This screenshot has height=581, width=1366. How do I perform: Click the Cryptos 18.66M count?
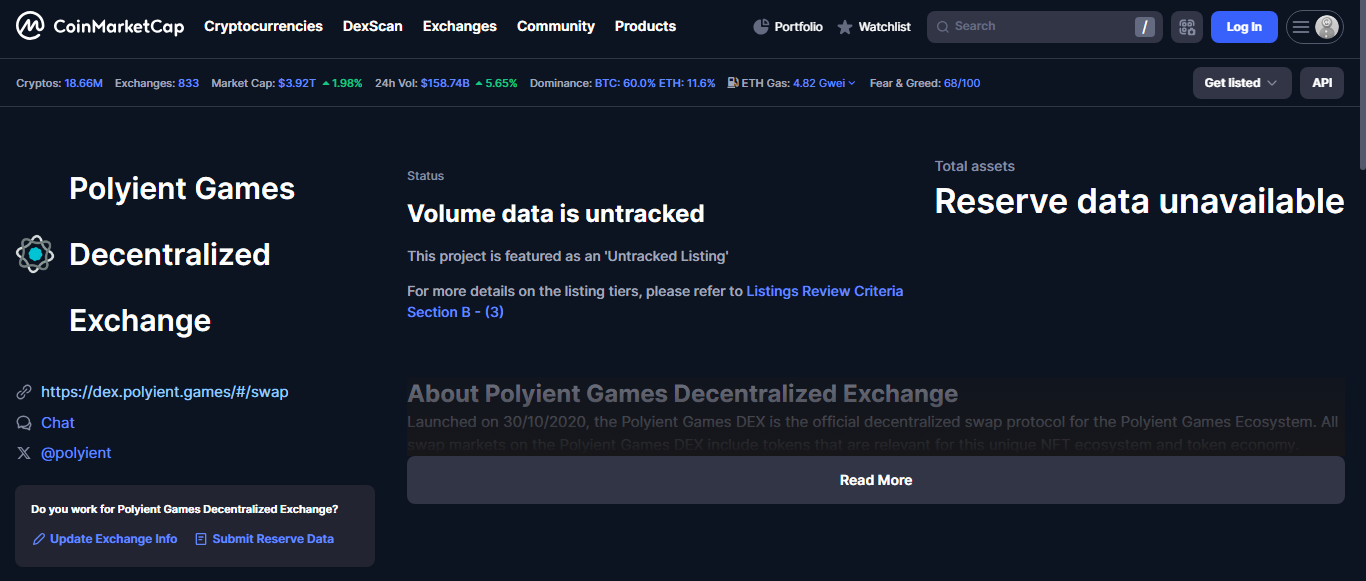[x=84, y=83]
